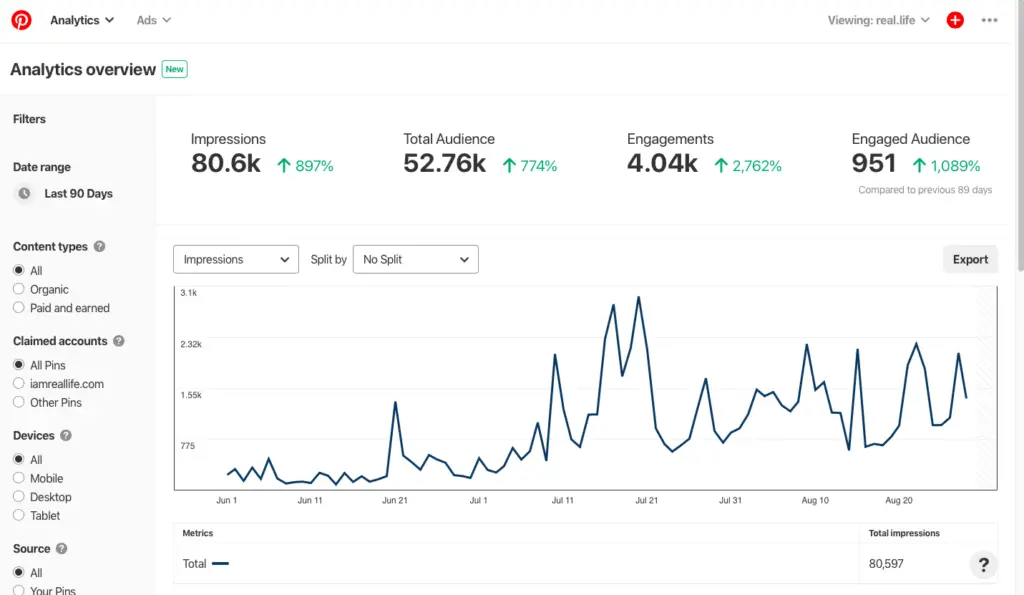Click the Jul 1 axis label

pyautogui.click(x=479, y=500)
